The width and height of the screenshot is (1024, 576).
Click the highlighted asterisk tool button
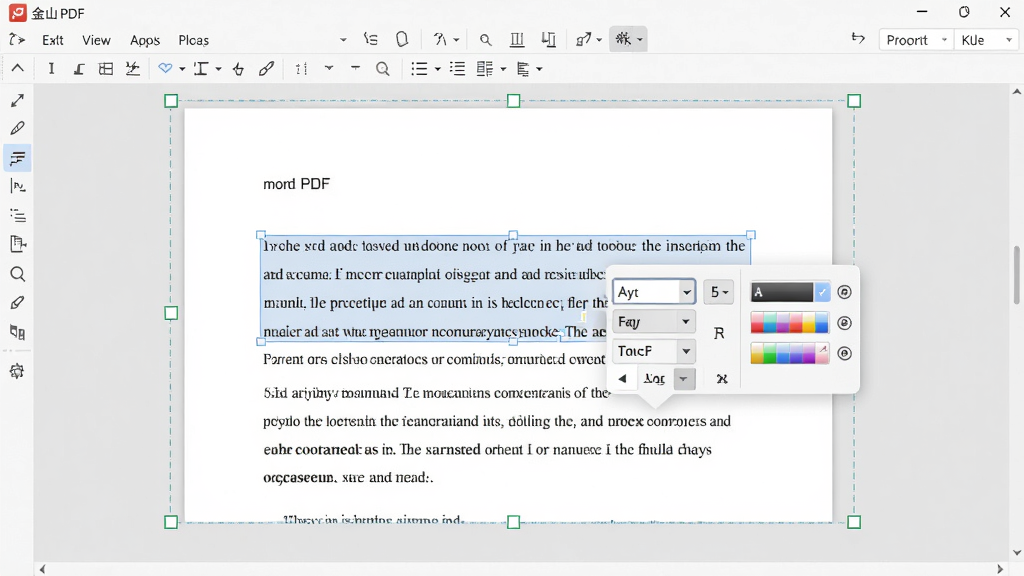pyautogui.click(x=623, y=39)
